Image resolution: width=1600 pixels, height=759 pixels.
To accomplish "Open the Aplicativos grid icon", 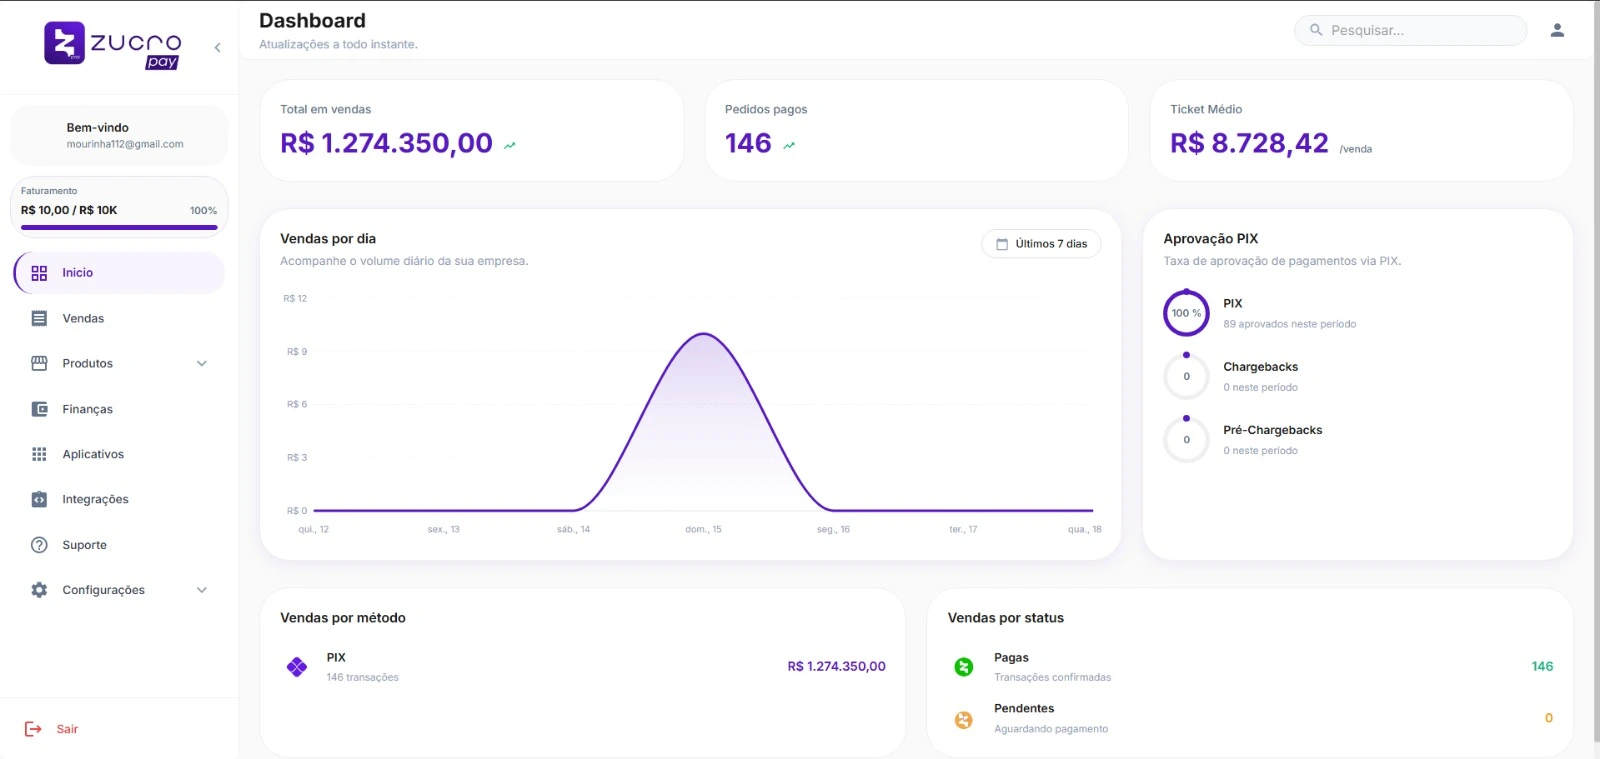I will tap(39, 454).
